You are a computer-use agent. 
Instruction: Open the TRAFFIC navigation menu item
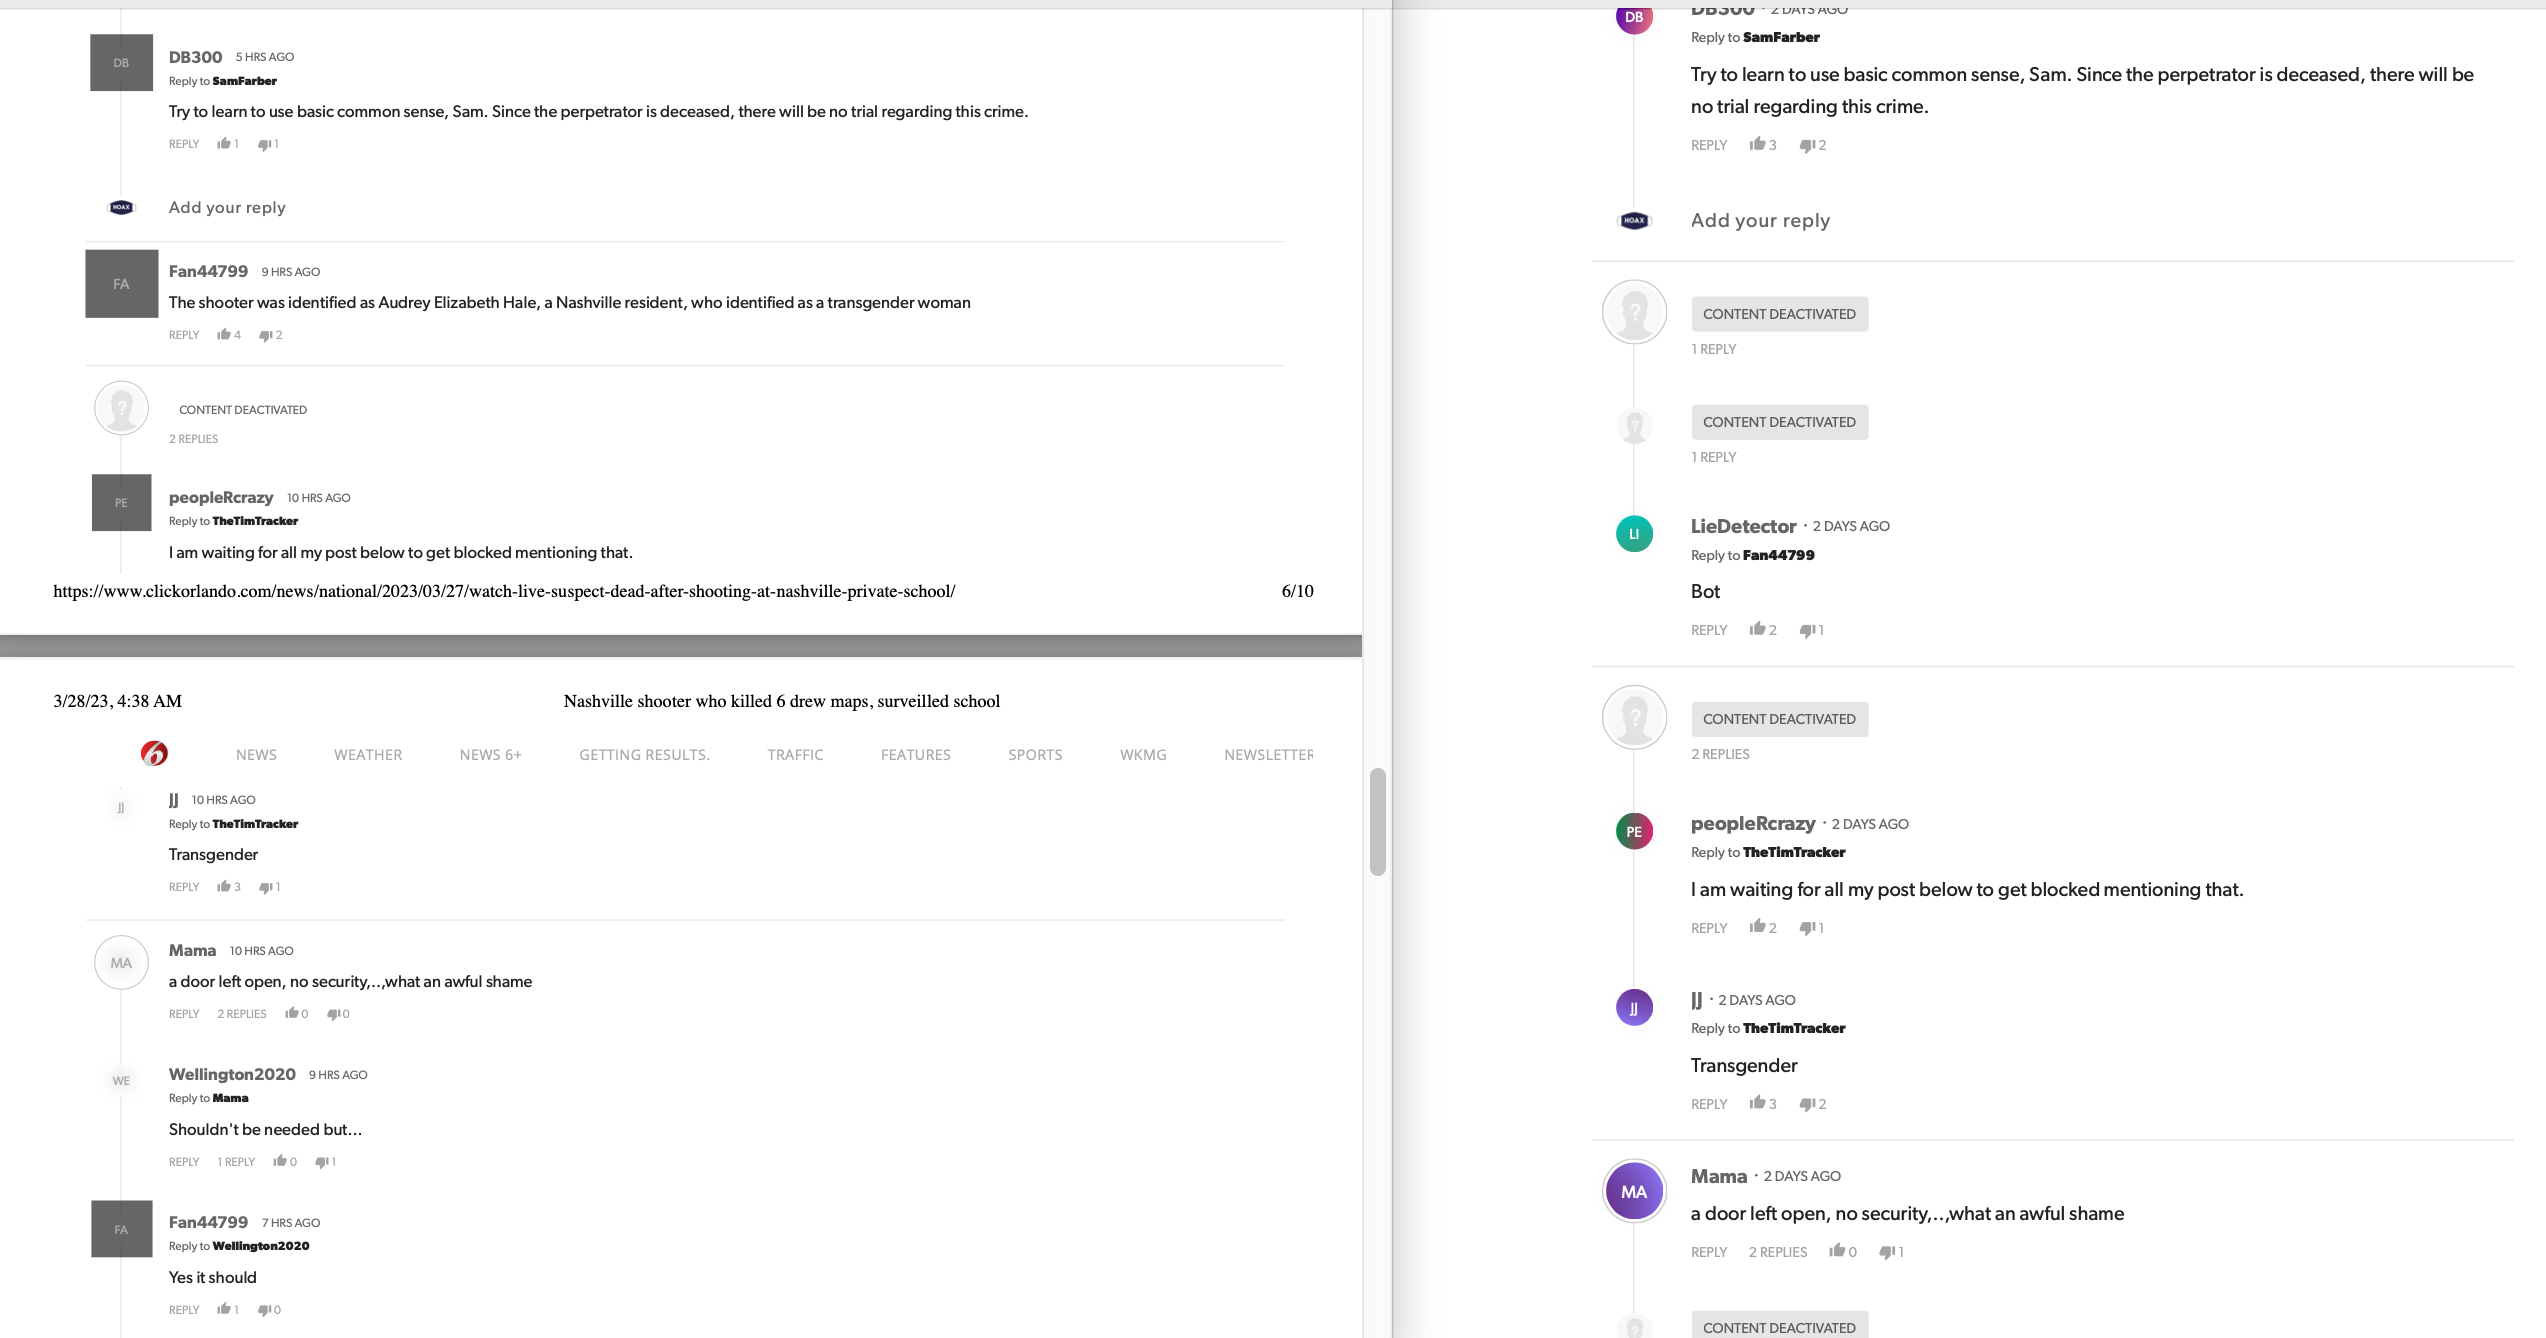pyautogui.click(x=795, y=755)
